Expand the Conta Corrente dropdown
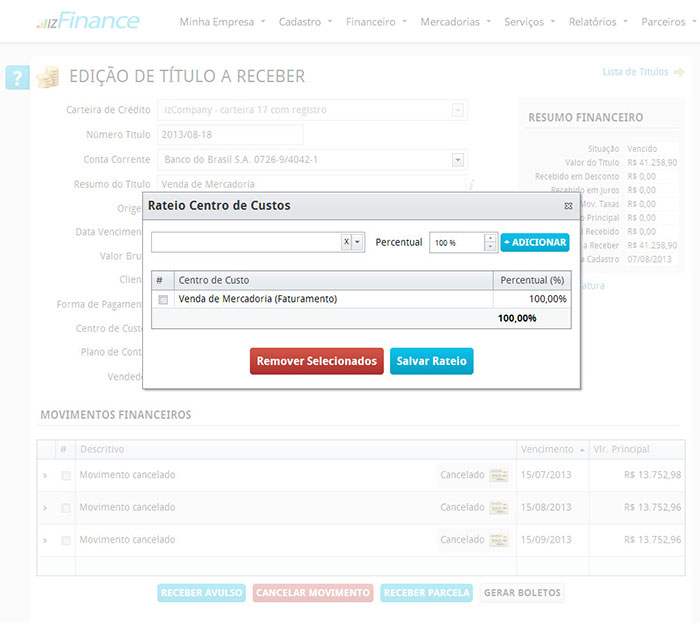700x623 pixels. click(x=458, y=159)
